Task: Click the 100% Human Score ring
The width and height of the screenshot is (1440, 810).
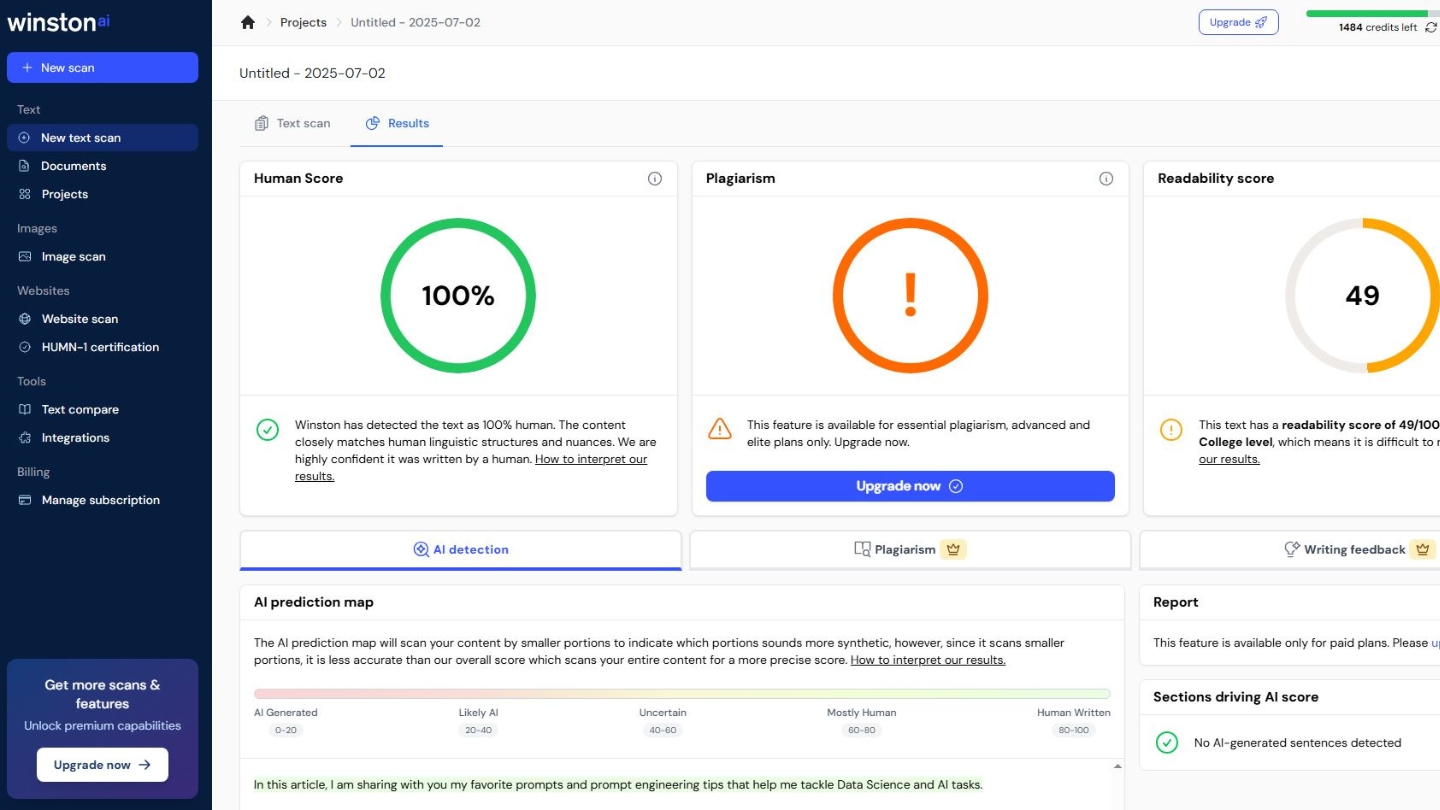Action: click(x=458, y=296)
